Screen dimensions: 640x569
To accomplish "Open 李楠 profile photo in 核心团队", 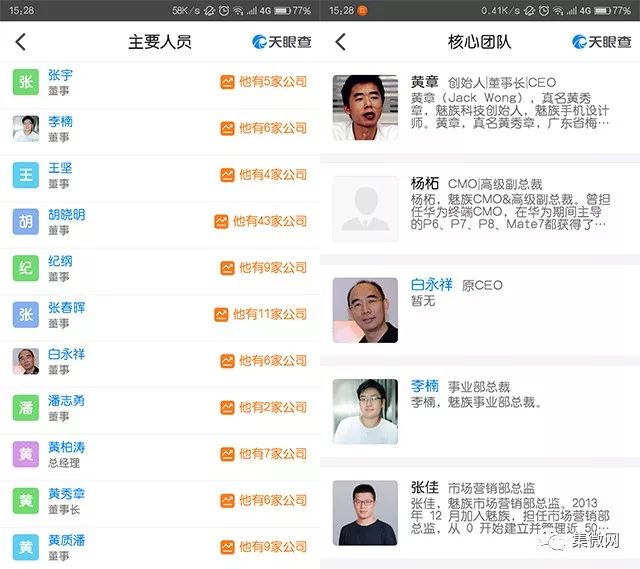I will pos(365,411).
